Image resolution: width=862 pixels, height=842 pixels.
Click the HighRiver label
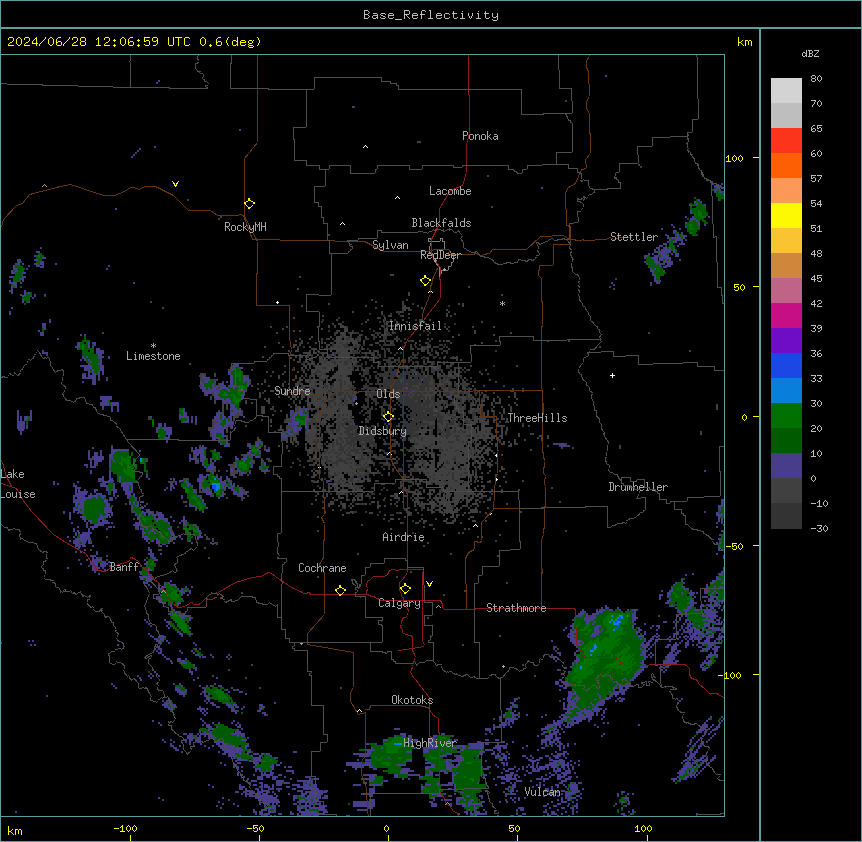[x=430, y=743]
